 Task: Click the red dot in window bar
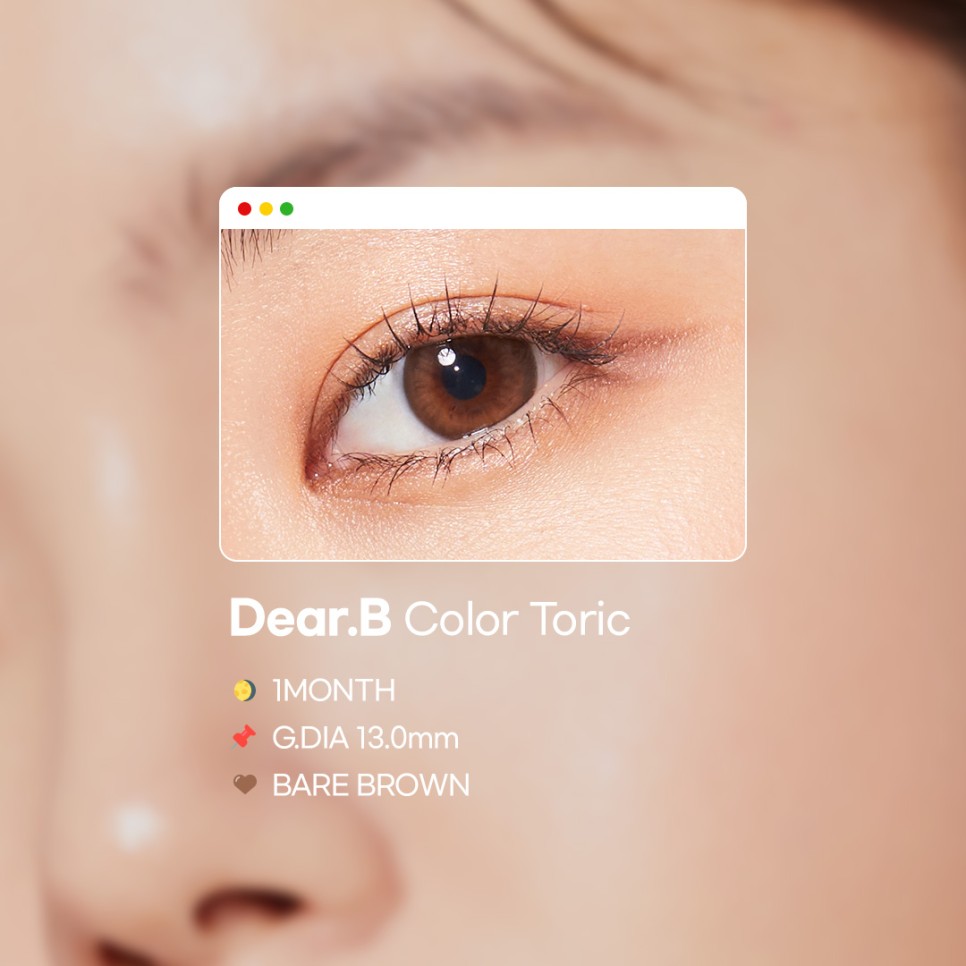245,209
